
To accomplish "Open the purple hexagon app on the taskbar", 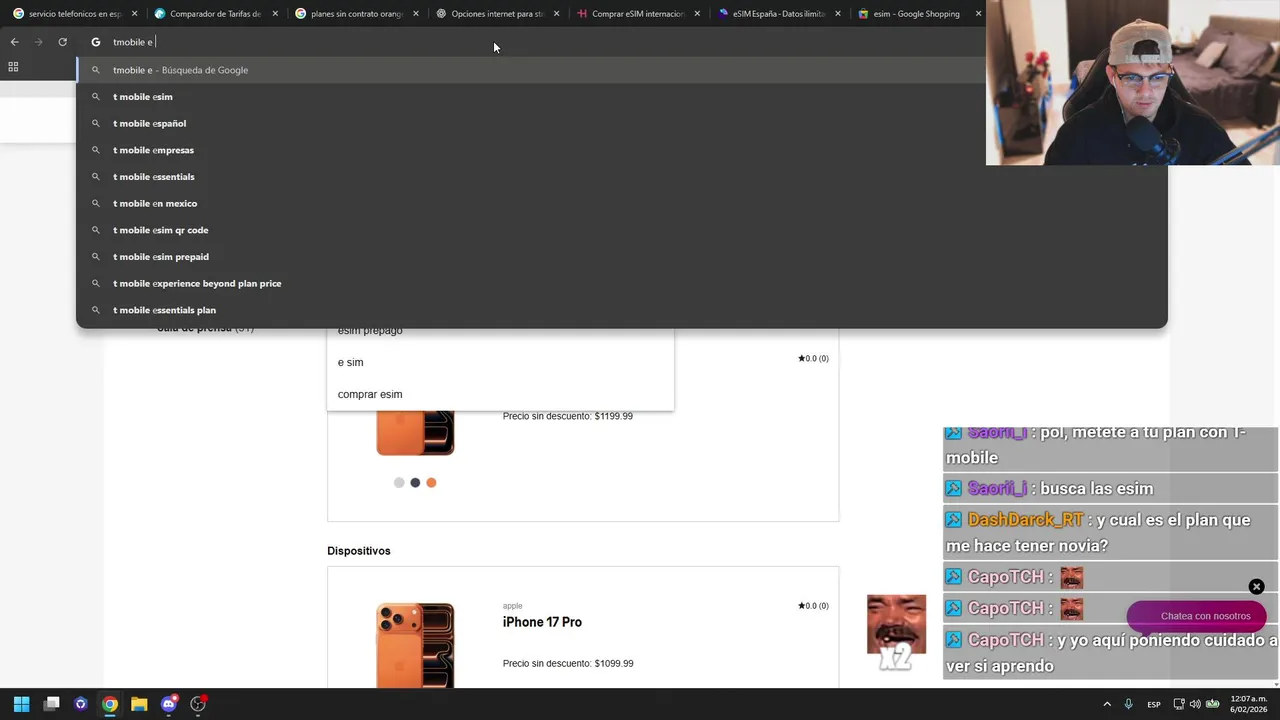I will click(x=81, y=704).
